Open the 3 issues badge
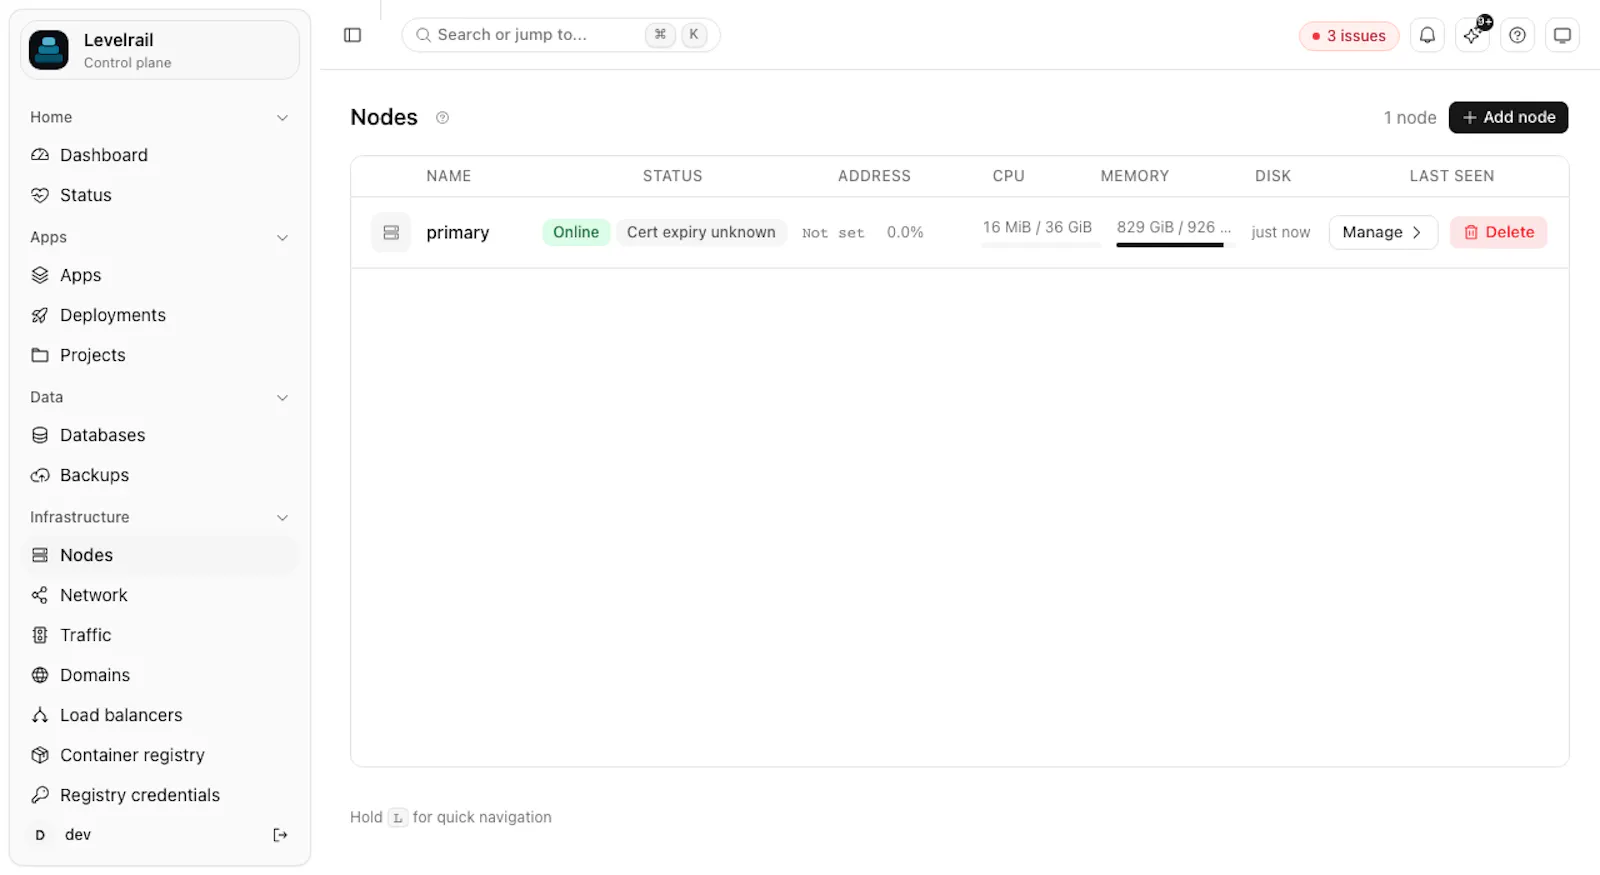This screenshot has width=1600, height=875. [1348, 36]
